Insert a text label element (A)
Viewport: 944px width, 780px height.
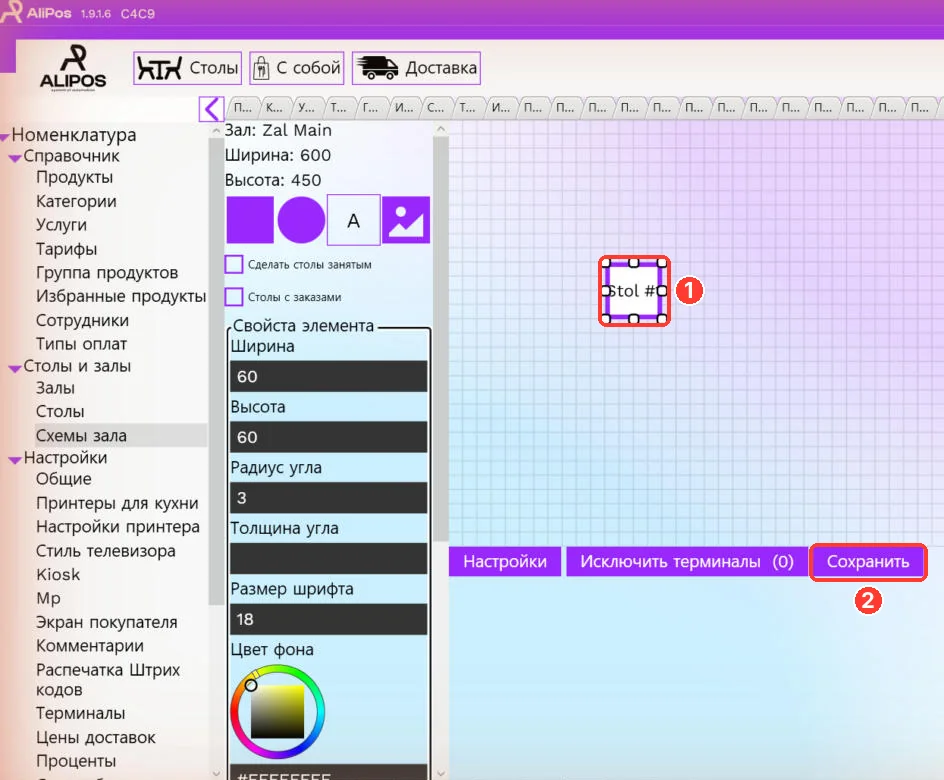[x=353, y=220]
